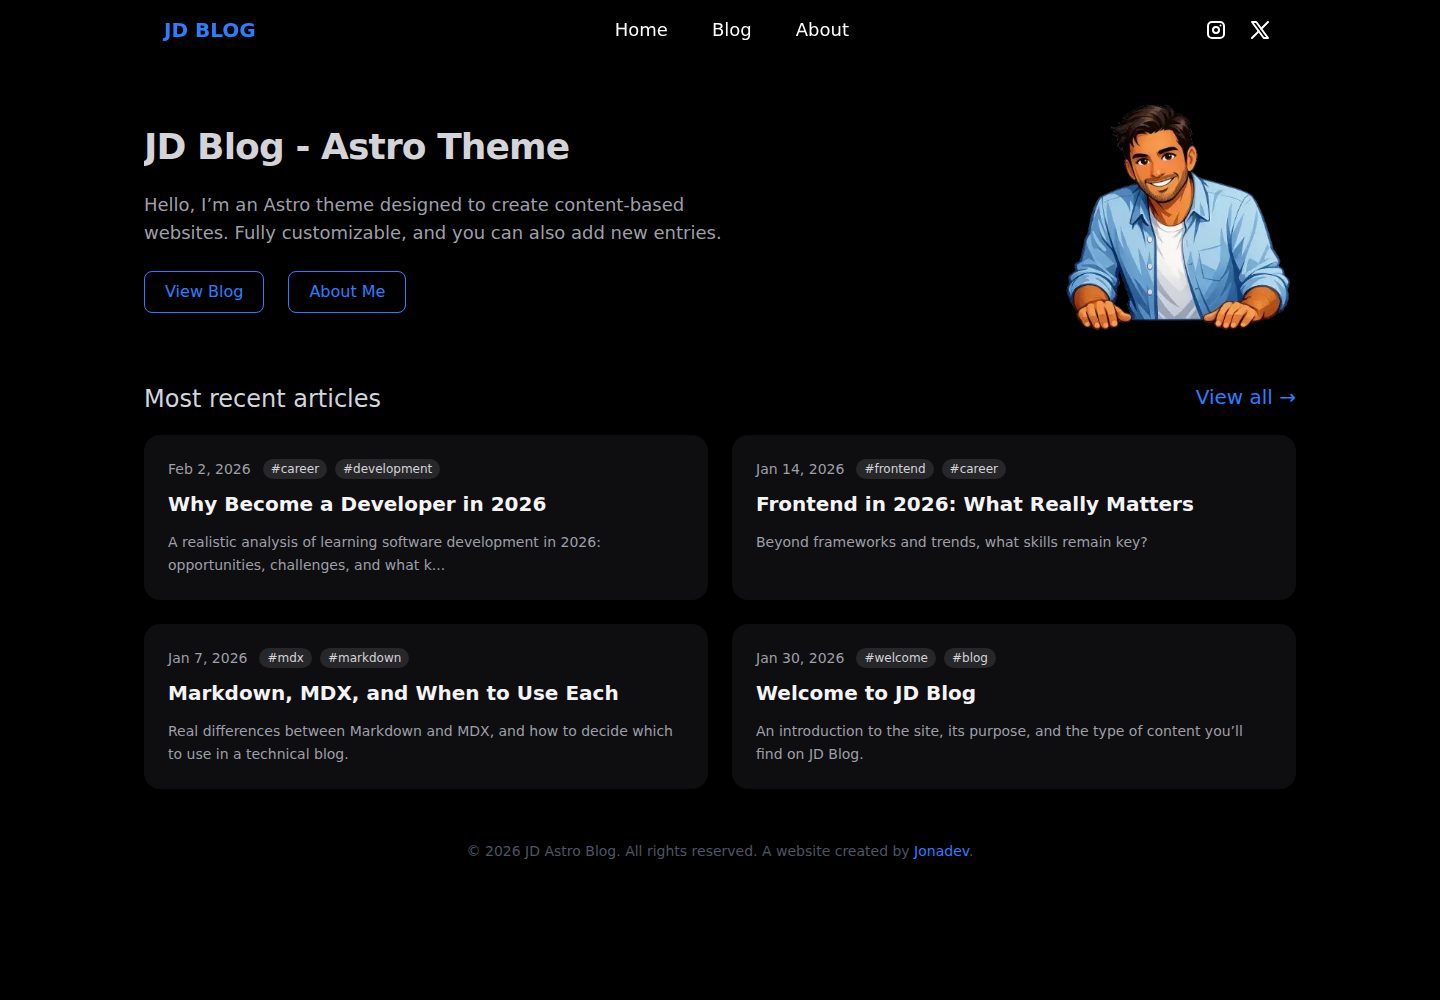Click the description starting 'A realistic analysis'
The width and height of the screenshot is (1440, 1000).
pos(384,553)
